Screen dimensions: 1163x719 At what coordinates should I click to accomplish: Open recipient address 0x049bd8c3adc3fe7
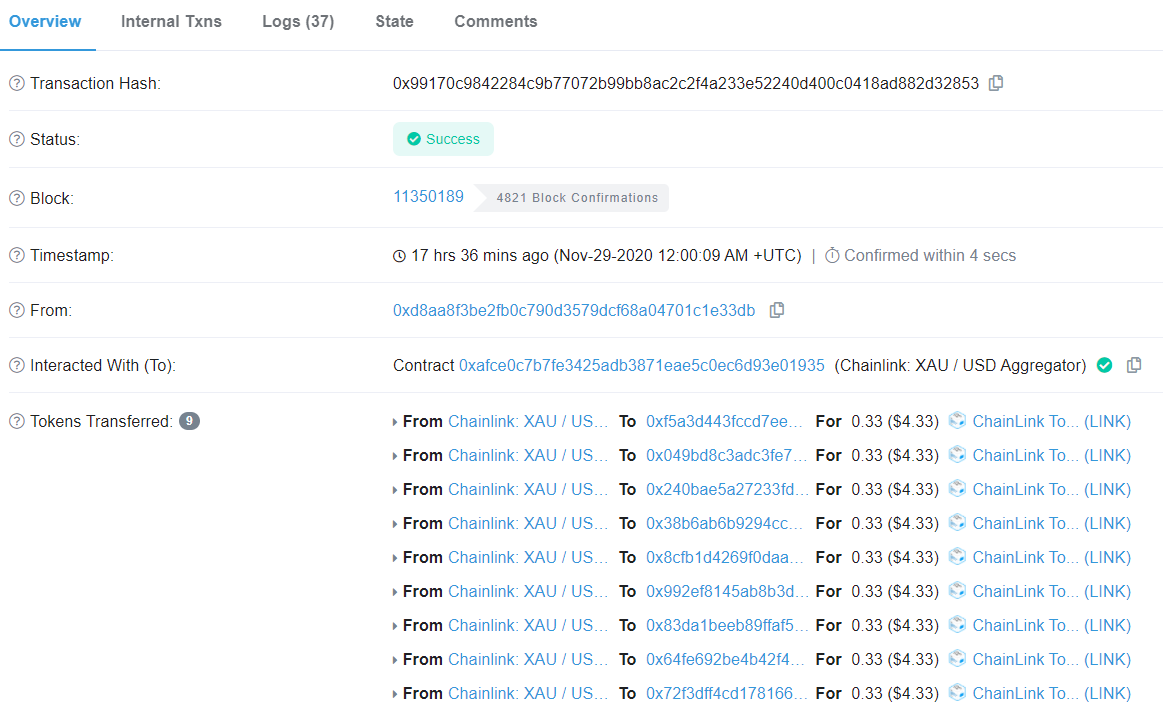[x=726, y=456]
